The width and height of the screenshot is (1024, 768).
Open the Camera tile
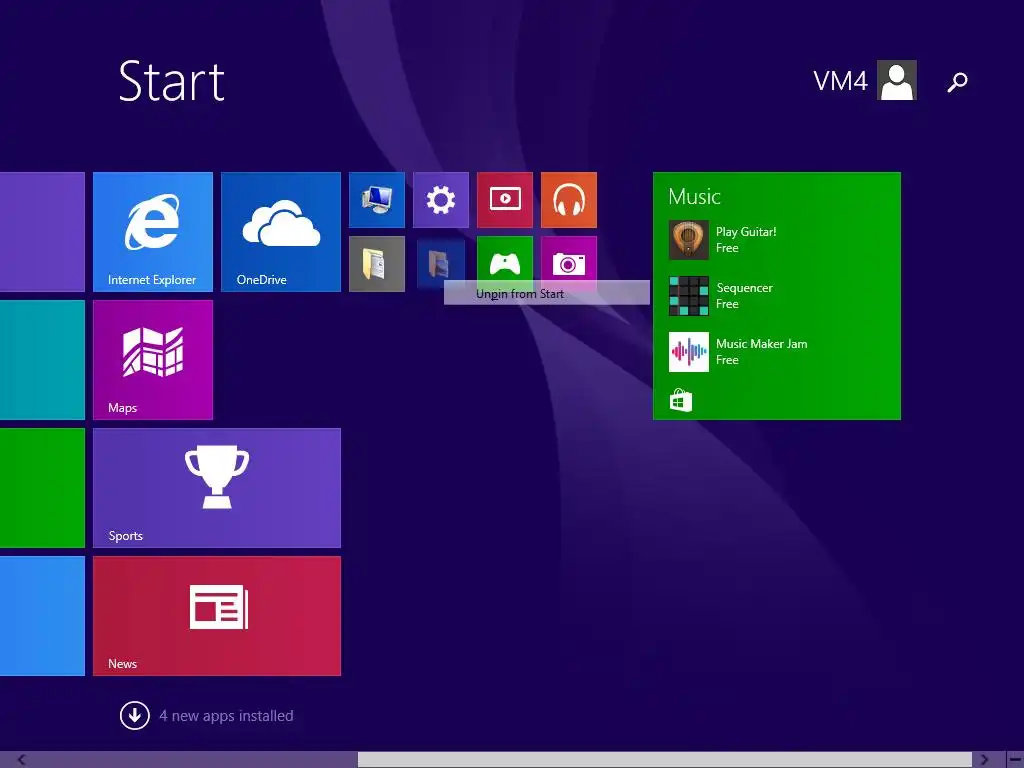(x=569, y=259)
